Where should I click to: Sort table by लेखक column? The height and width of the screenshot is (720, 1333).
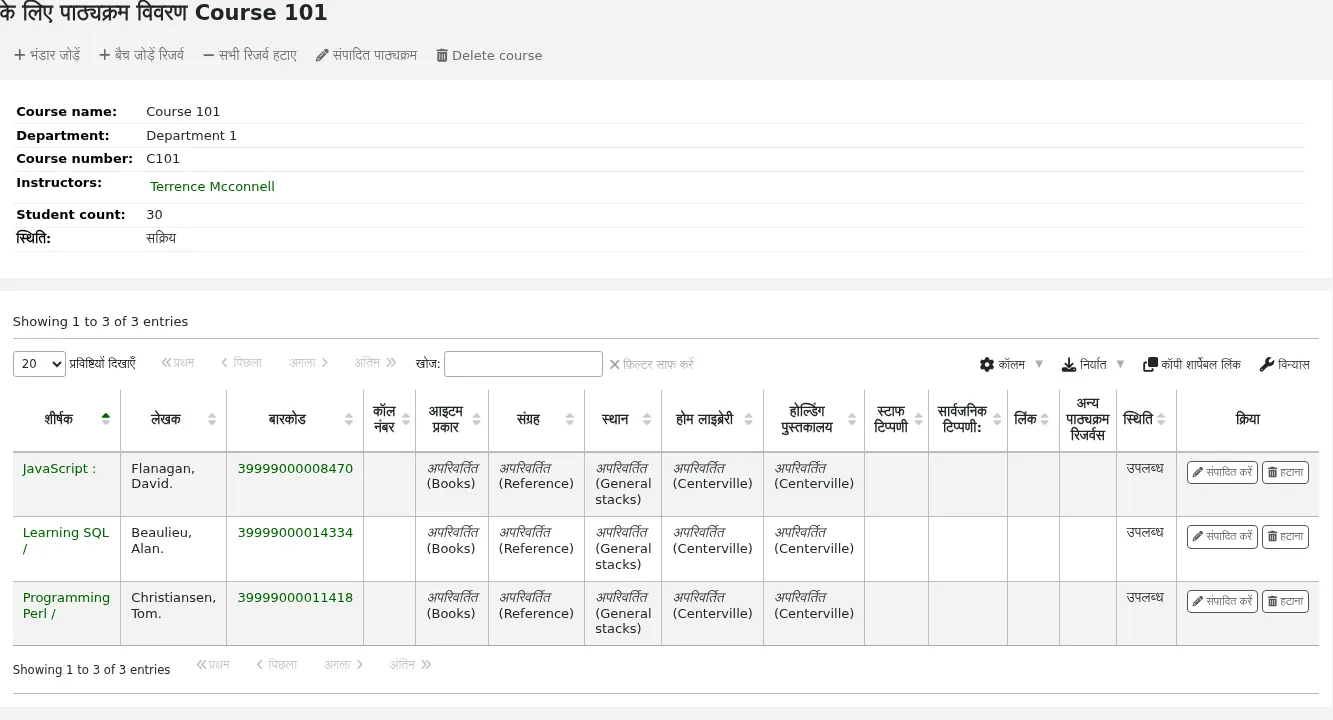click(x=173, y=419)
